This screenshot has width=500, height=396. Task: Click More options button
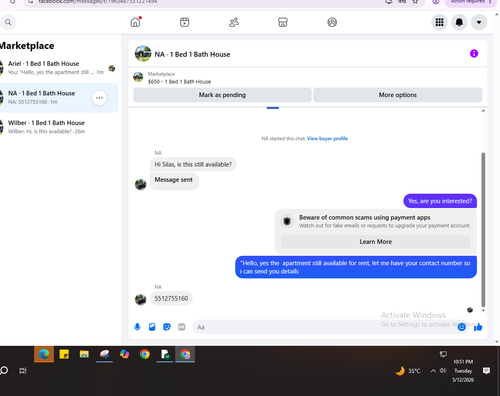click(398, 95)
